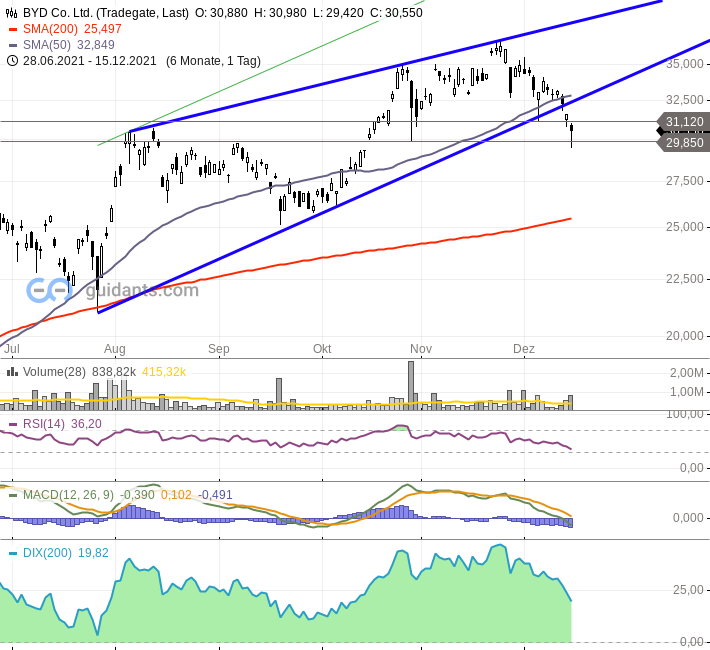Click the 27,500 price axis label

[685, 181]
